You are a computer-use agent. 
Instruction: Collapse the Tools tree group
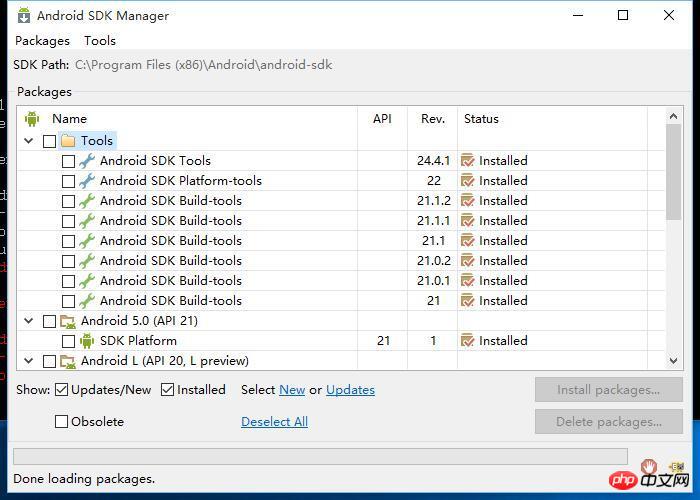click(28, 141)
